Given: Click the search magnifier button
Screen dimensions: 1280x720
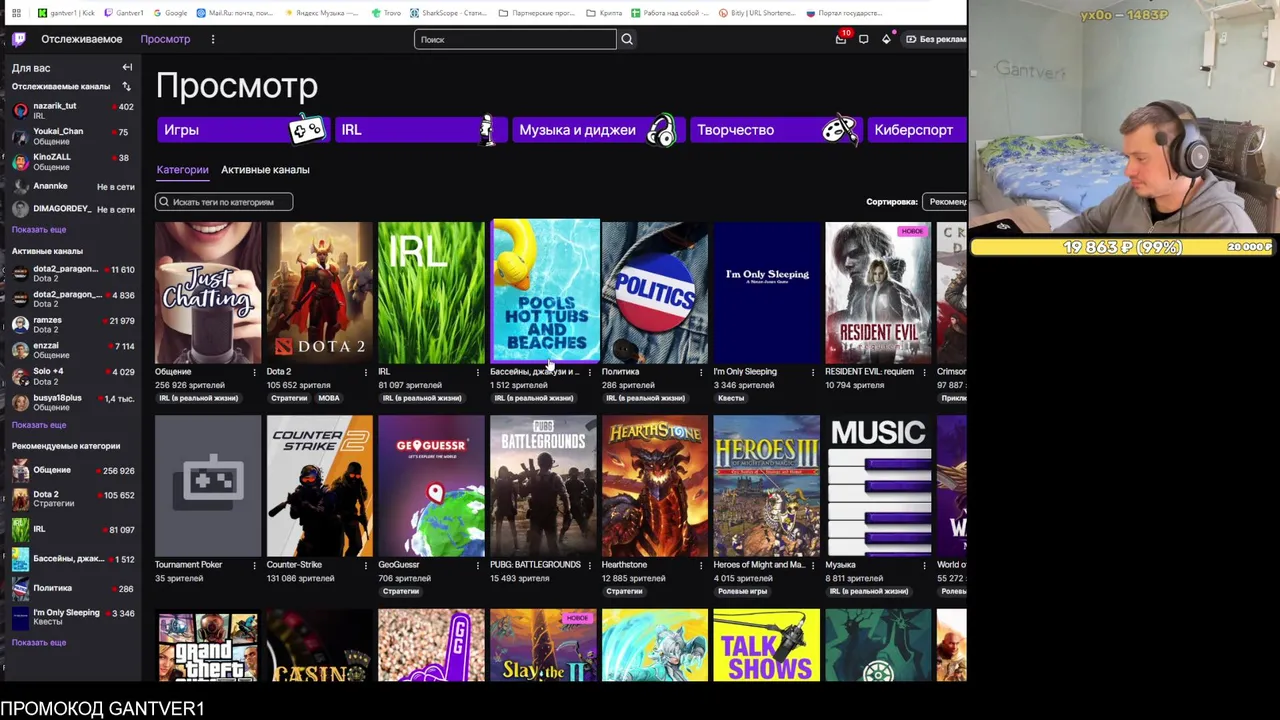Looking at the screenshot, I should 627,39.
